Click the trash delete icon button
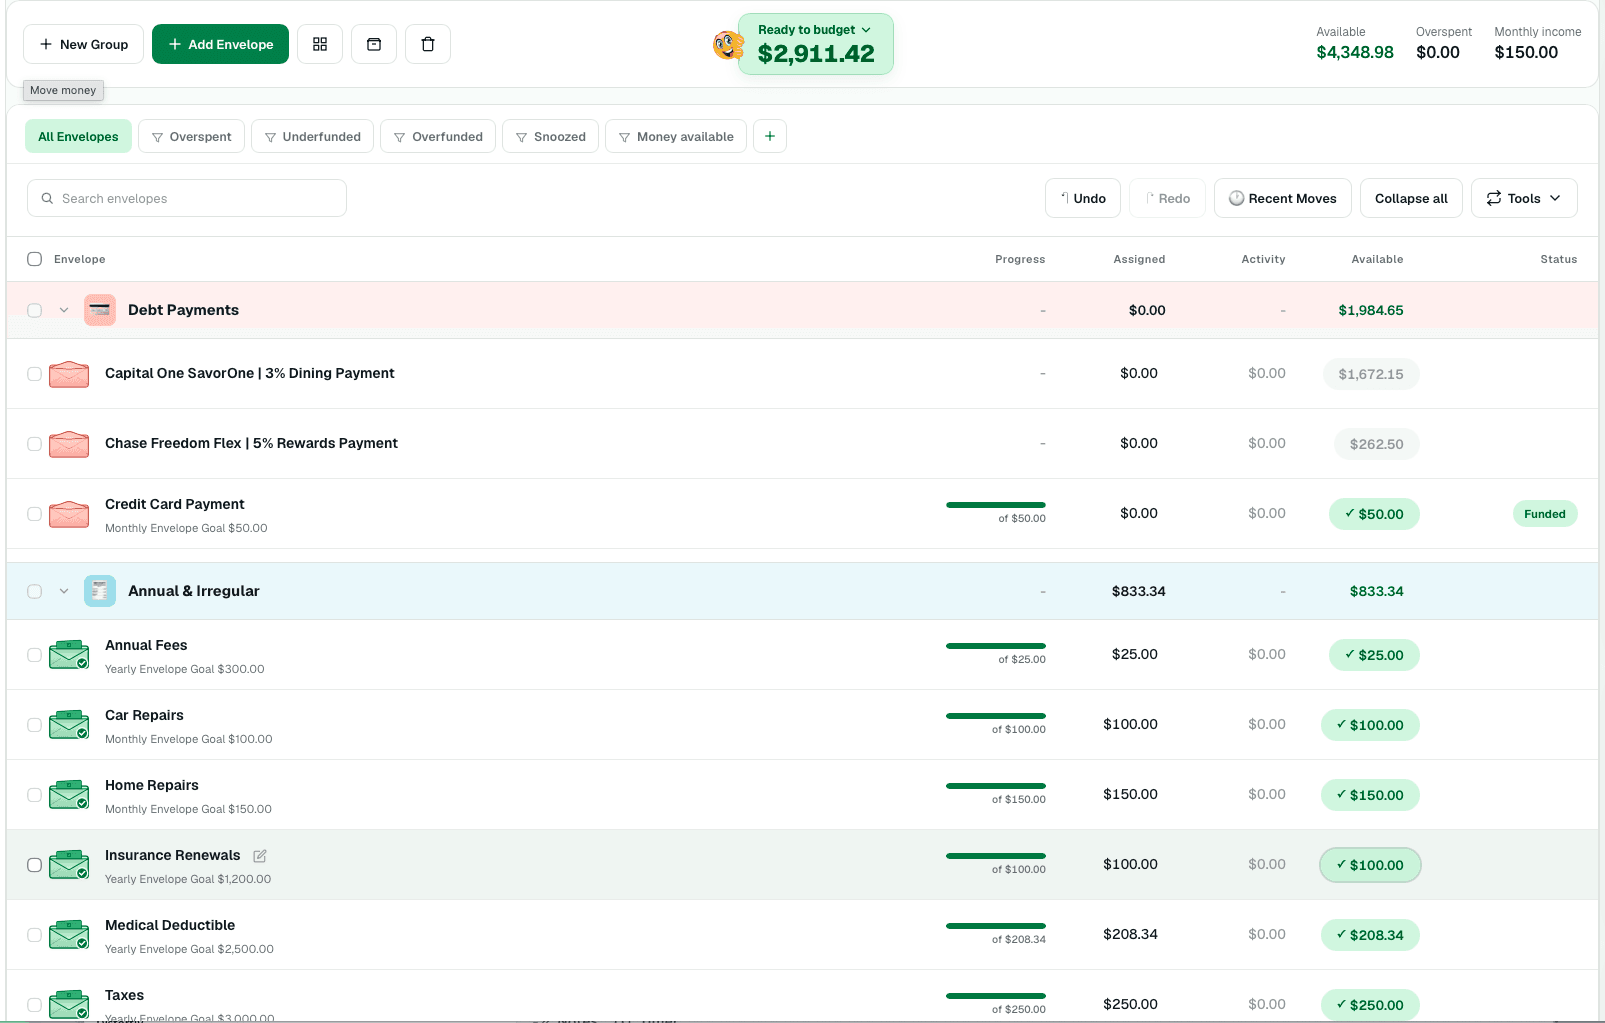The width and height of the screenshot is (1605, 1023). tap(428, 44)
